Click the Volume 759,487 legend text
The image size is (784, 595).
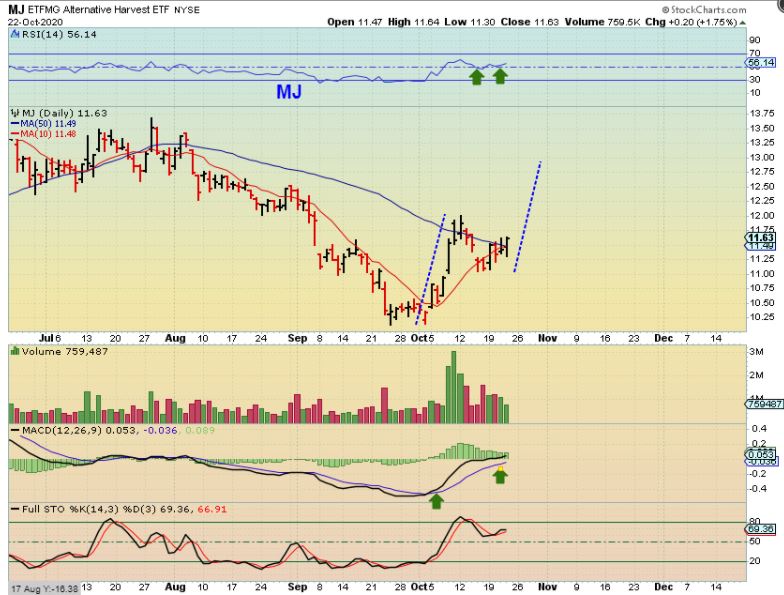pyautogui.click(x=65, y=352)
